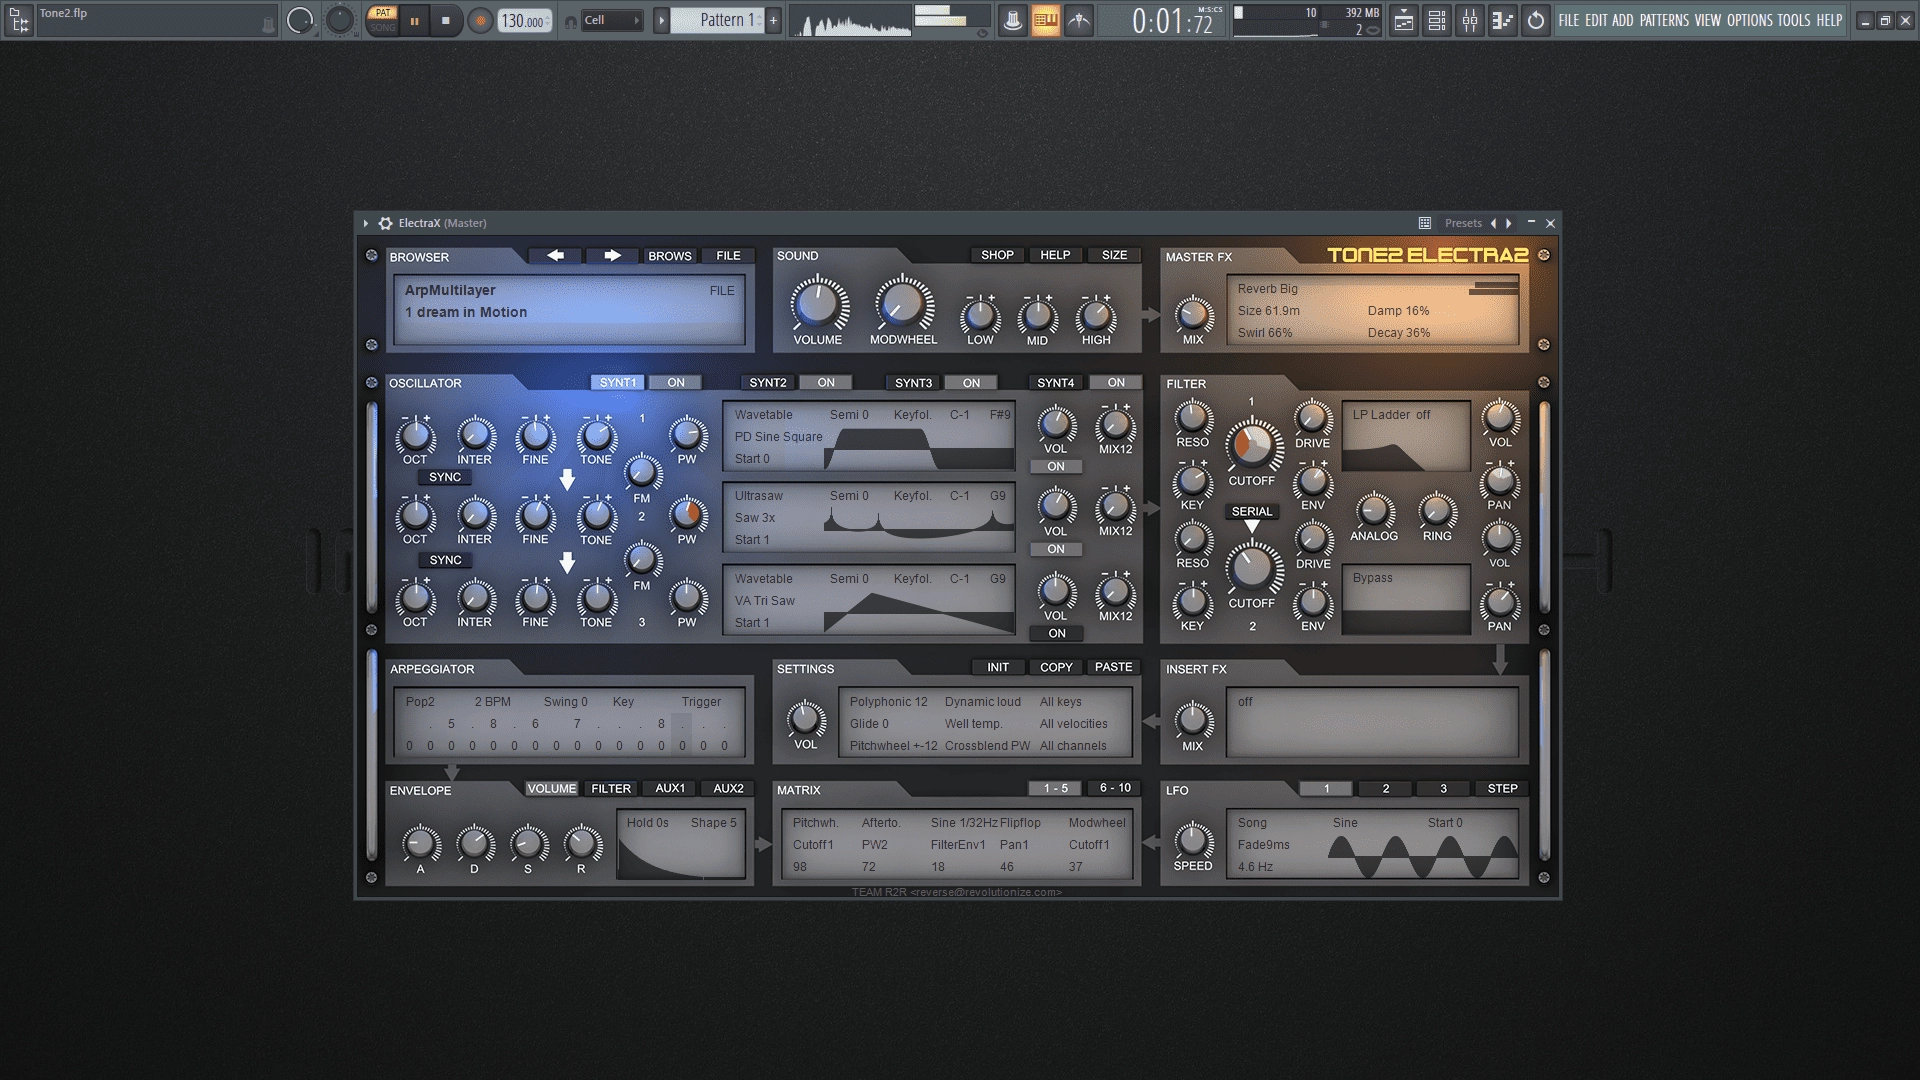Viewport: 1920px width, 1080px height.
Task: Click the ElectraX preset list grid icon
Action: point(1425,223)
